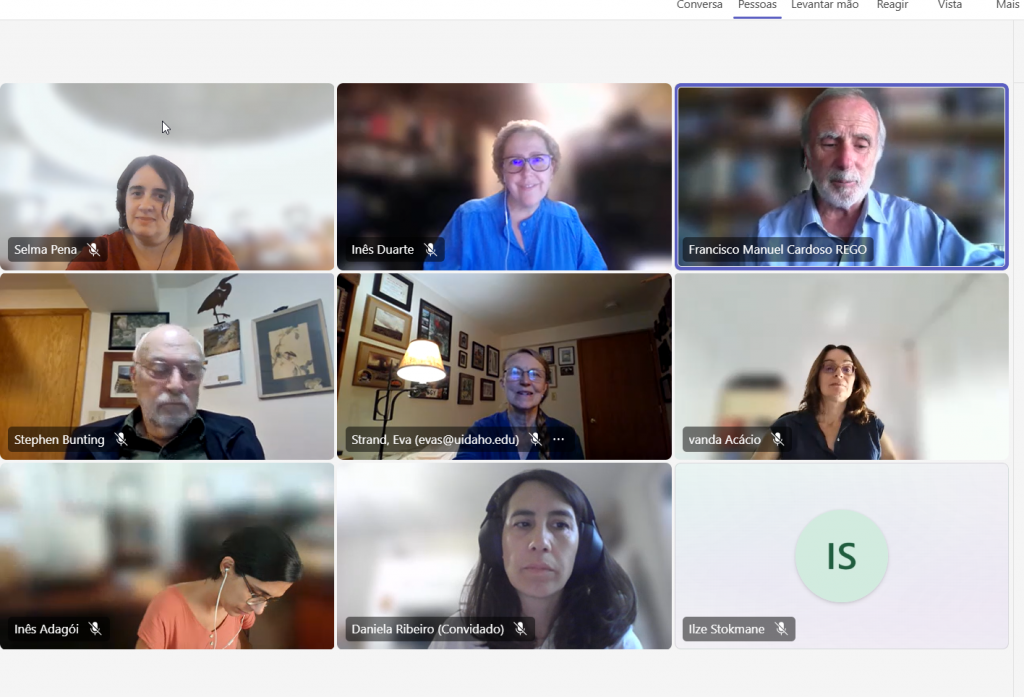
Task: Open more options on Eva Strand tile
Action: click(559, 440)
